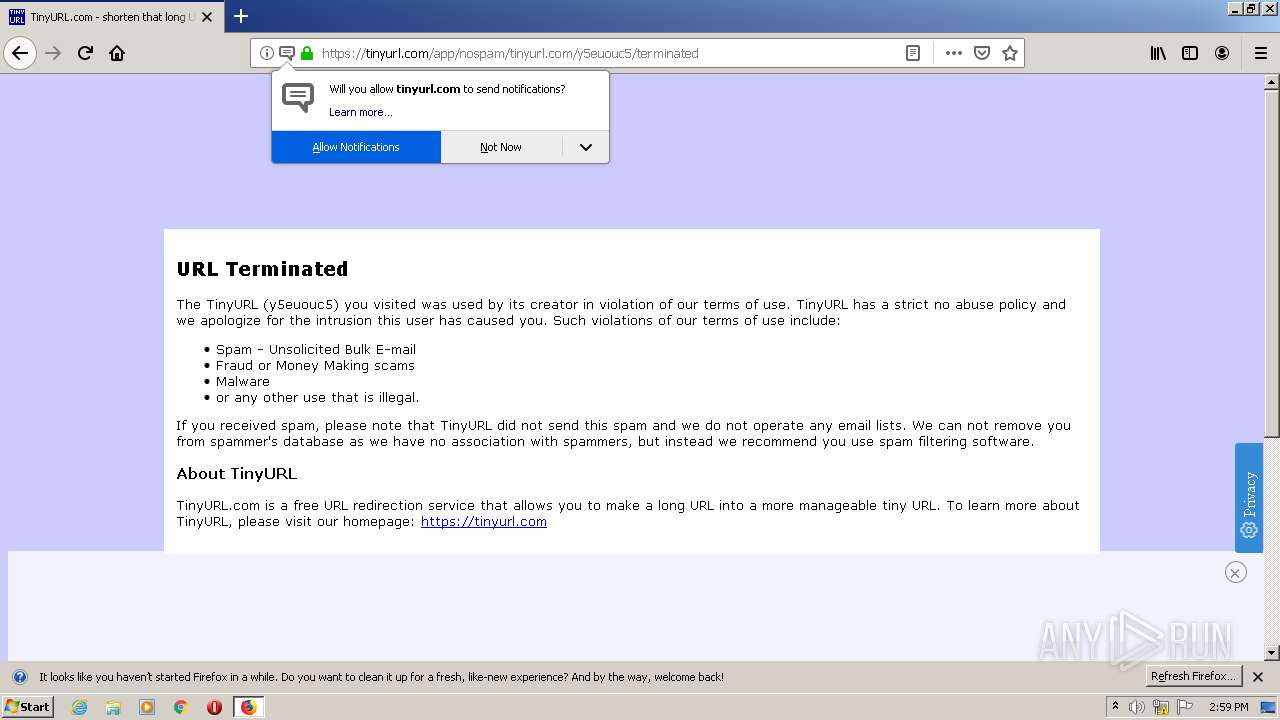Show hidden tray icons arrow
Screen dimensions: 1280x720
click(x=1115, y=706)
